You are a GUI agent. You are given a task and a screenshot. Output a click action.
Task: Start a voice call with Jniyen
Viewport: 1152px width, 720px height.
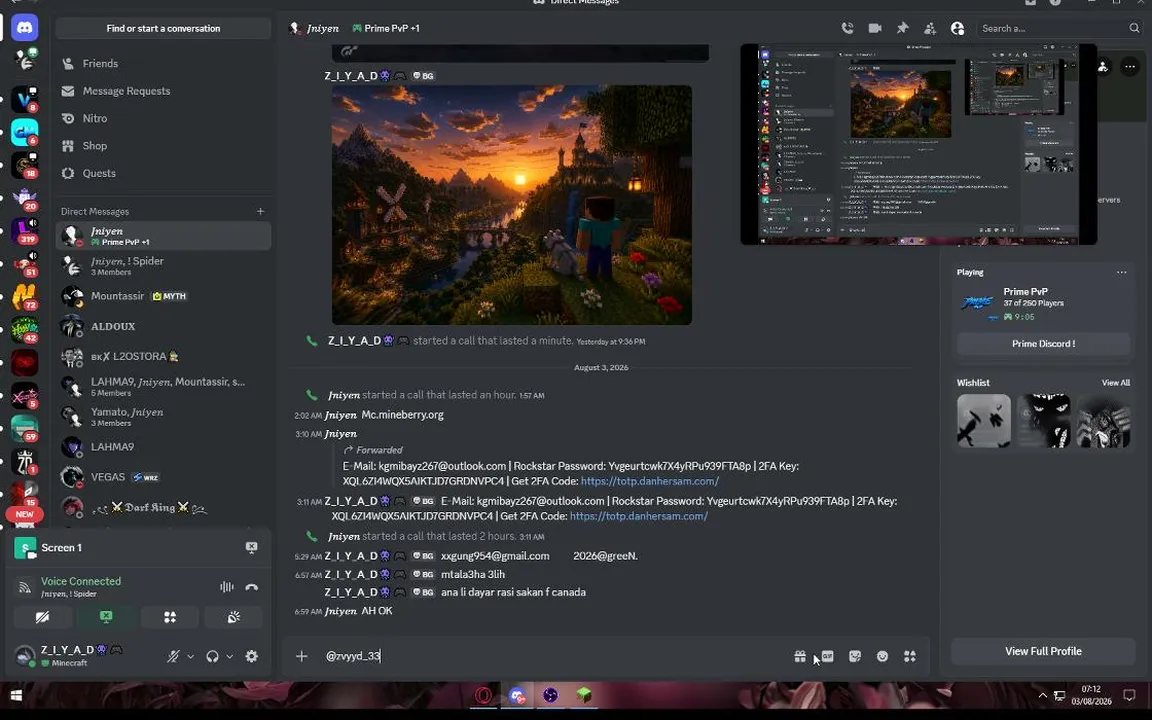[x=847, y=28]
